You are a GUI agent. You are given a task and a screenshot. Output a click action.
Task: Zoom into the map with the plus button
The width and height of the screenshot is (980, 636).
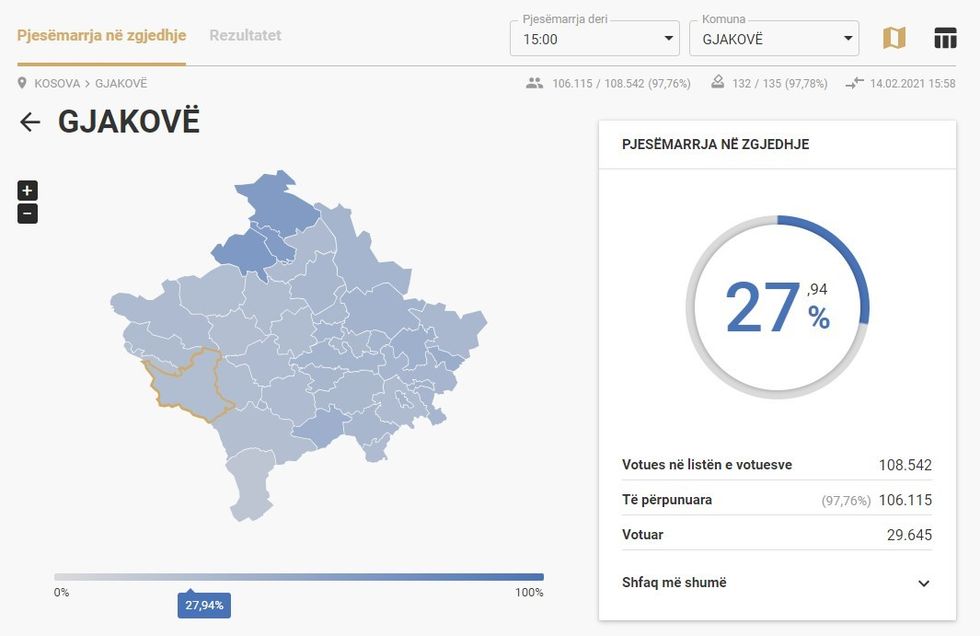(x=27, y=190)
